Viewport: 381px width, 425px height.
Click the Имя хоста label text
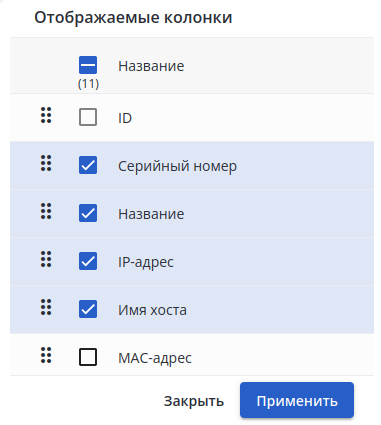pyautogui.click(x=152, y=310)
